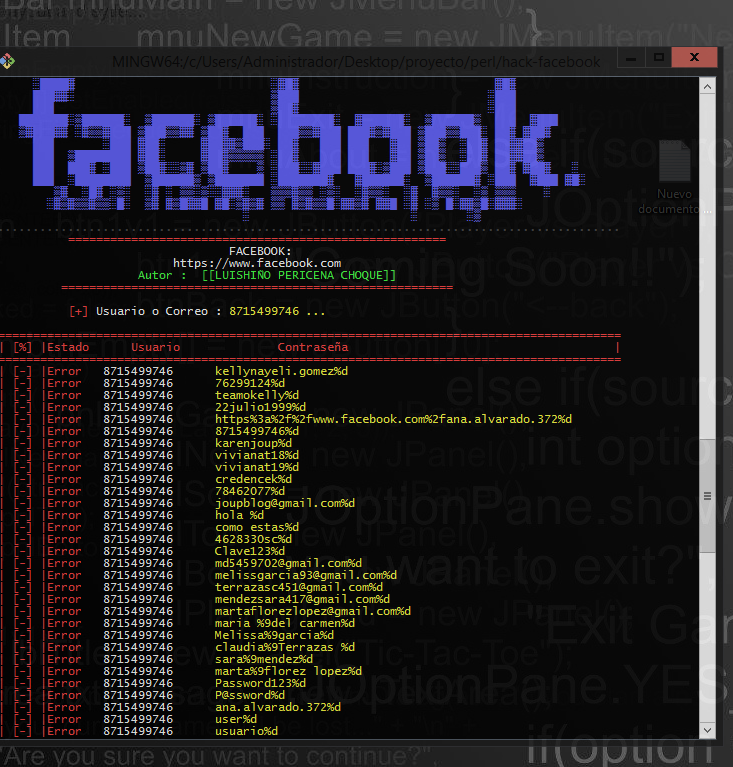Close the MINGW64 terminal window
The image size is (733, 767).
pyautogui.click(x=694, y=58)
